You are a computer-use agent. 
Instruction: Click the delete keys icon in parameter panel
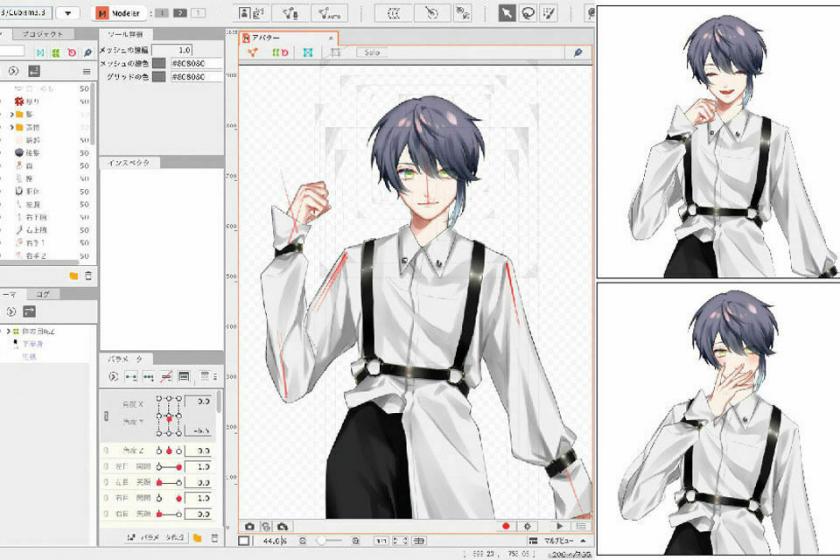(166, 377)
